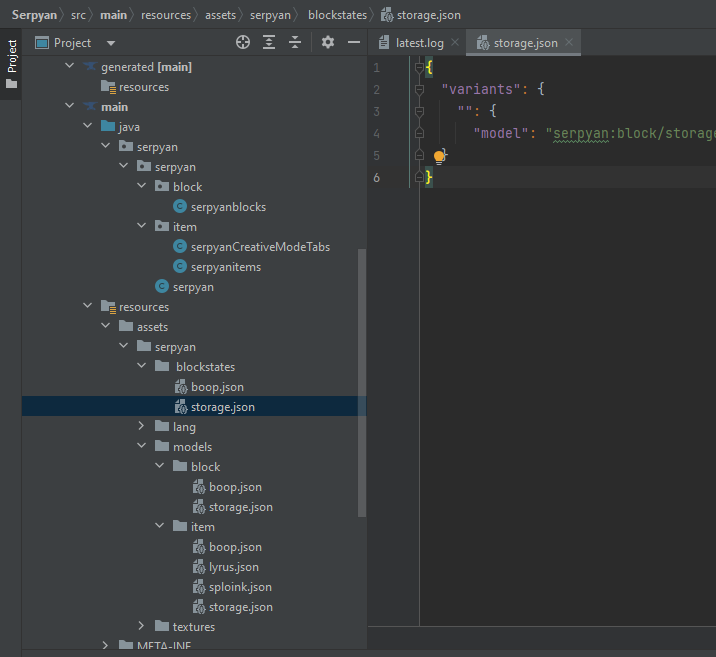Select boop.json under models block
This screenshot has width=716, height=657.
[x=235, y=487]
